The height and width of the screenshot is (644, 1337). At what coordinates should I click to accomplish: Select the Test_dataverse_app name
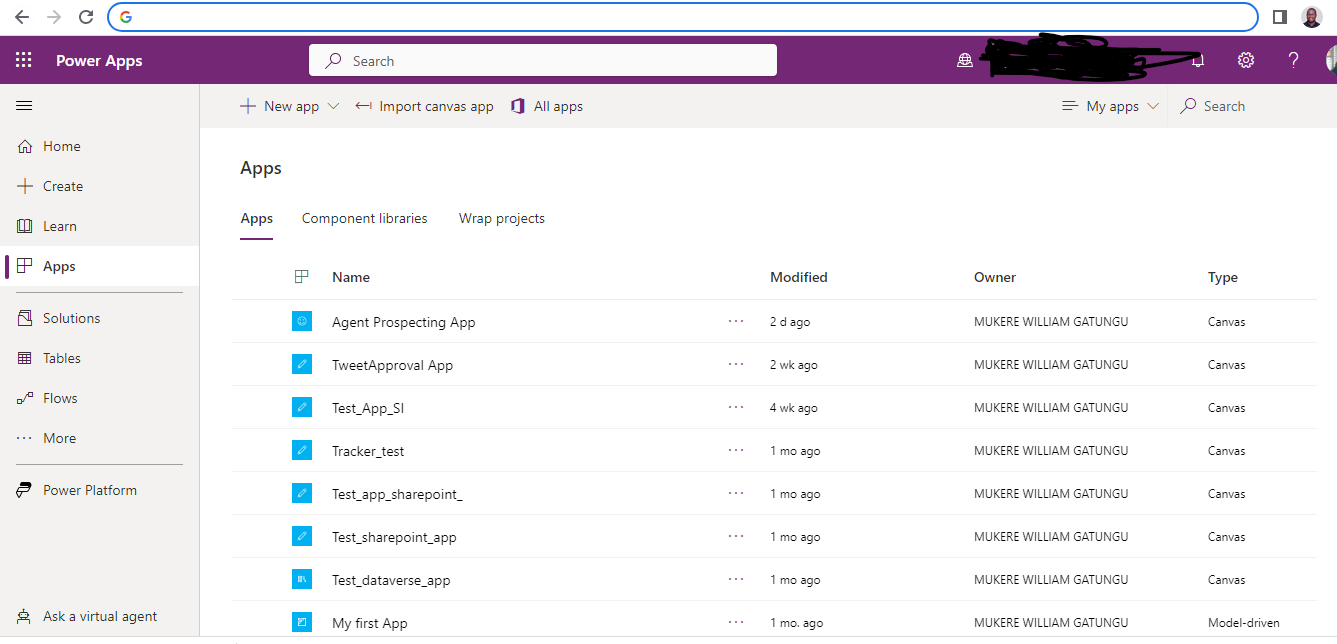(x=392, y=580)
